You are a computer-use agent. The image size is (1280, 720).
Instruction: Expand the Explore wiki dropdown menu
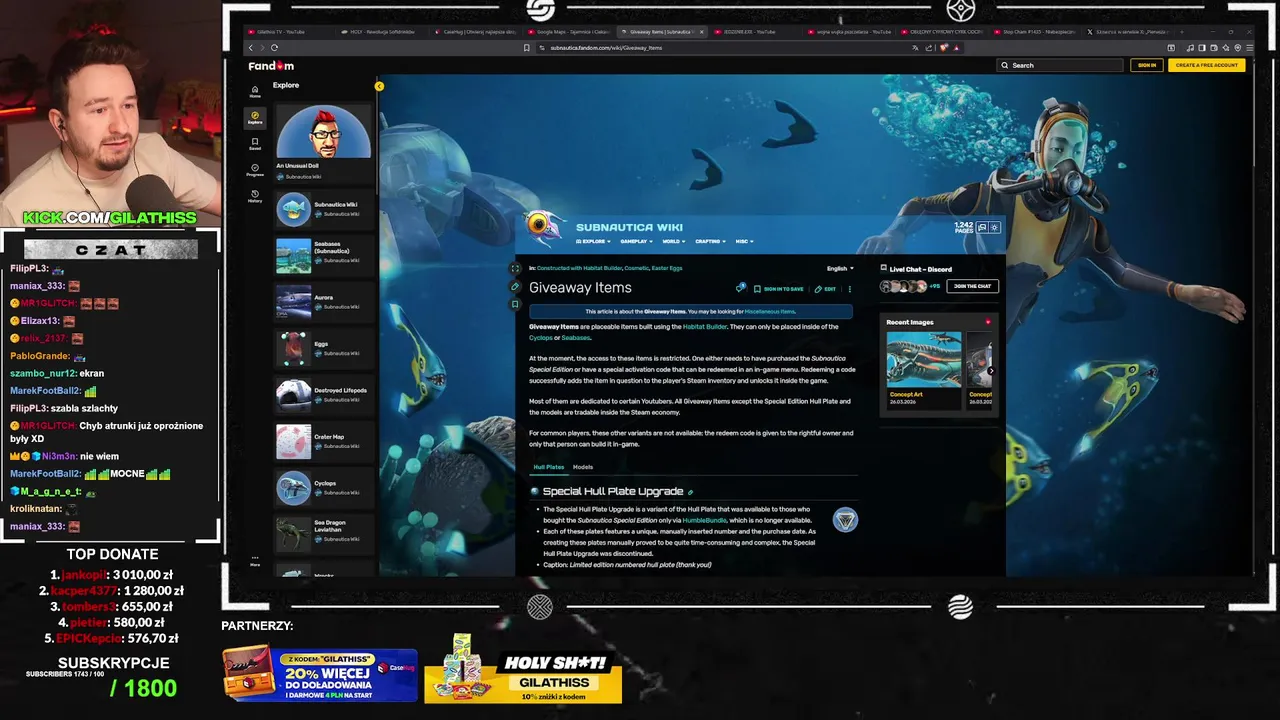[x=591, y=241]
